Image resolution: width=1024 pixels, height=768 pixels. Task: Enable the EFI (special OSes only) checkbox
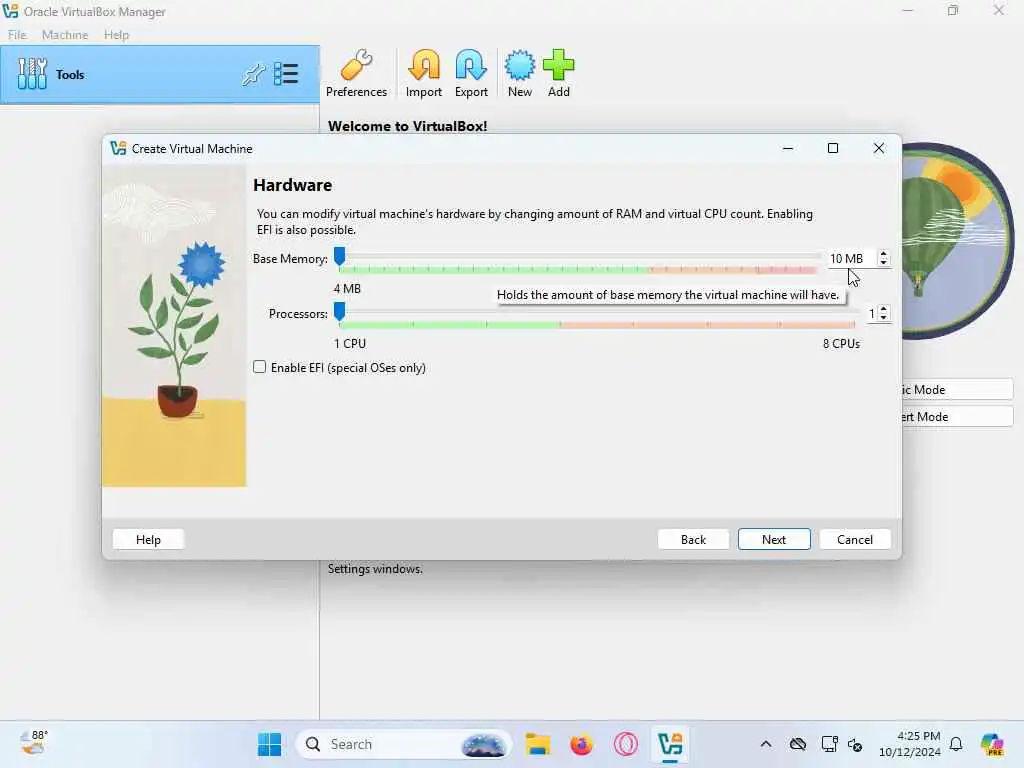tap(259, 367)
